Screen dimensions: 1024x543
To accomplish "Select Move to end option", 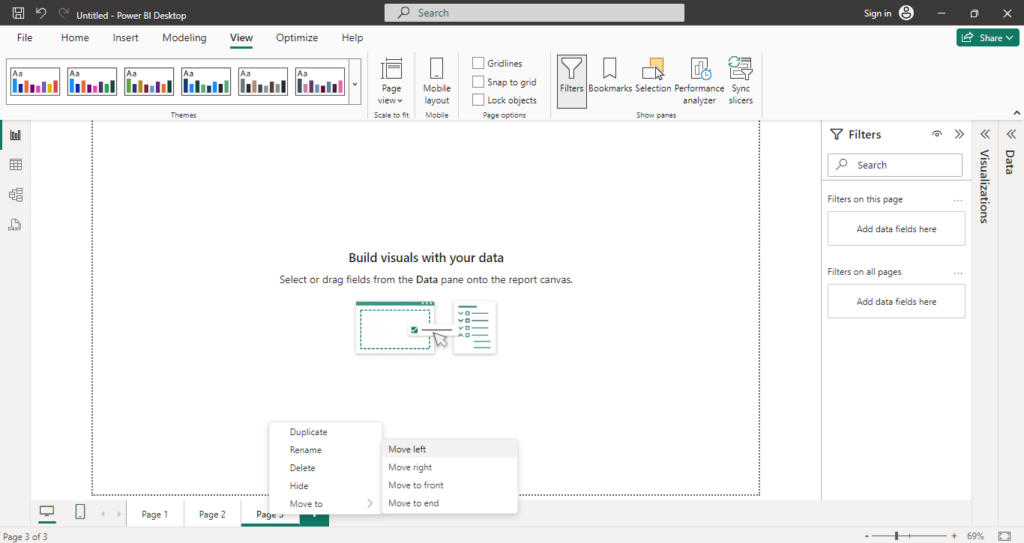I will pyautogui.click(x=449, y=503).
